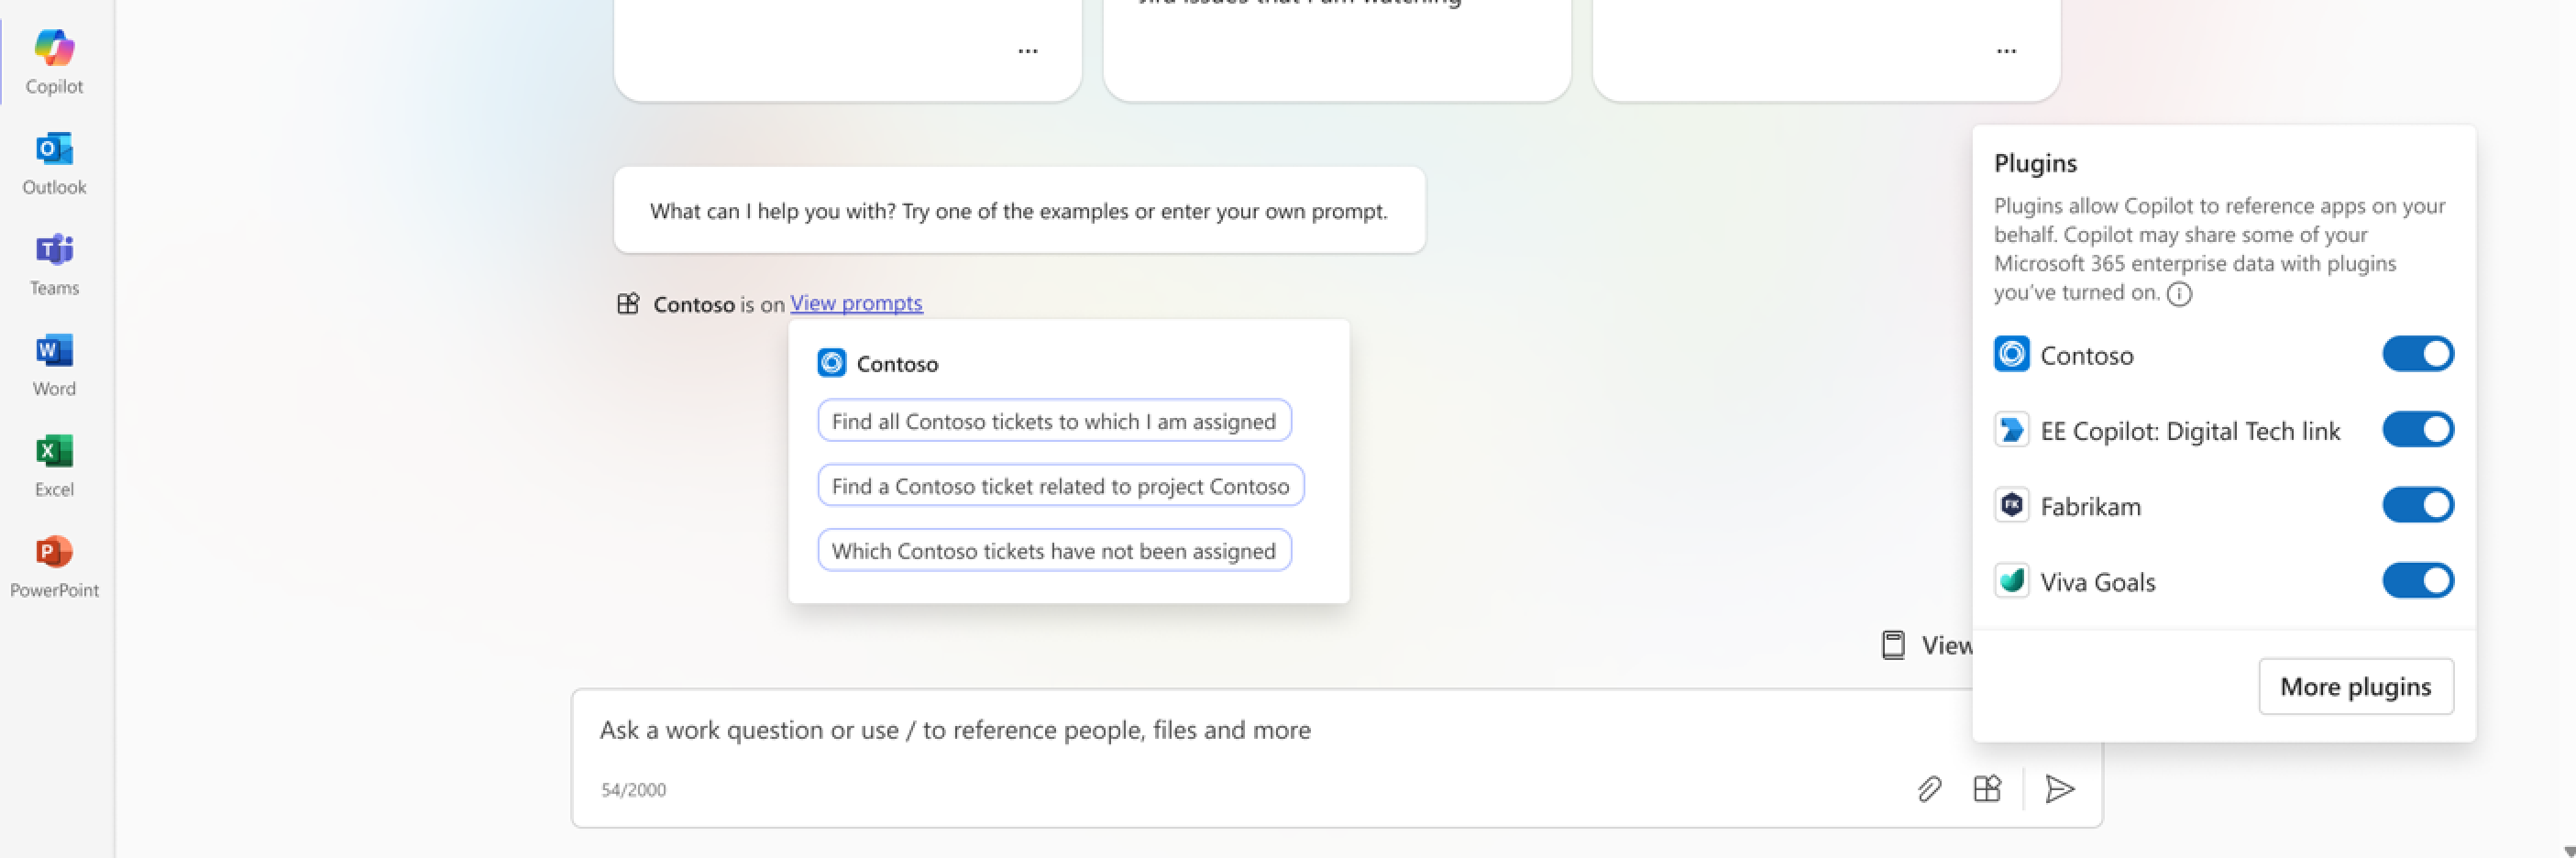
Task: Click the Fabrikam plugin icon
Action: [2011, 505]
